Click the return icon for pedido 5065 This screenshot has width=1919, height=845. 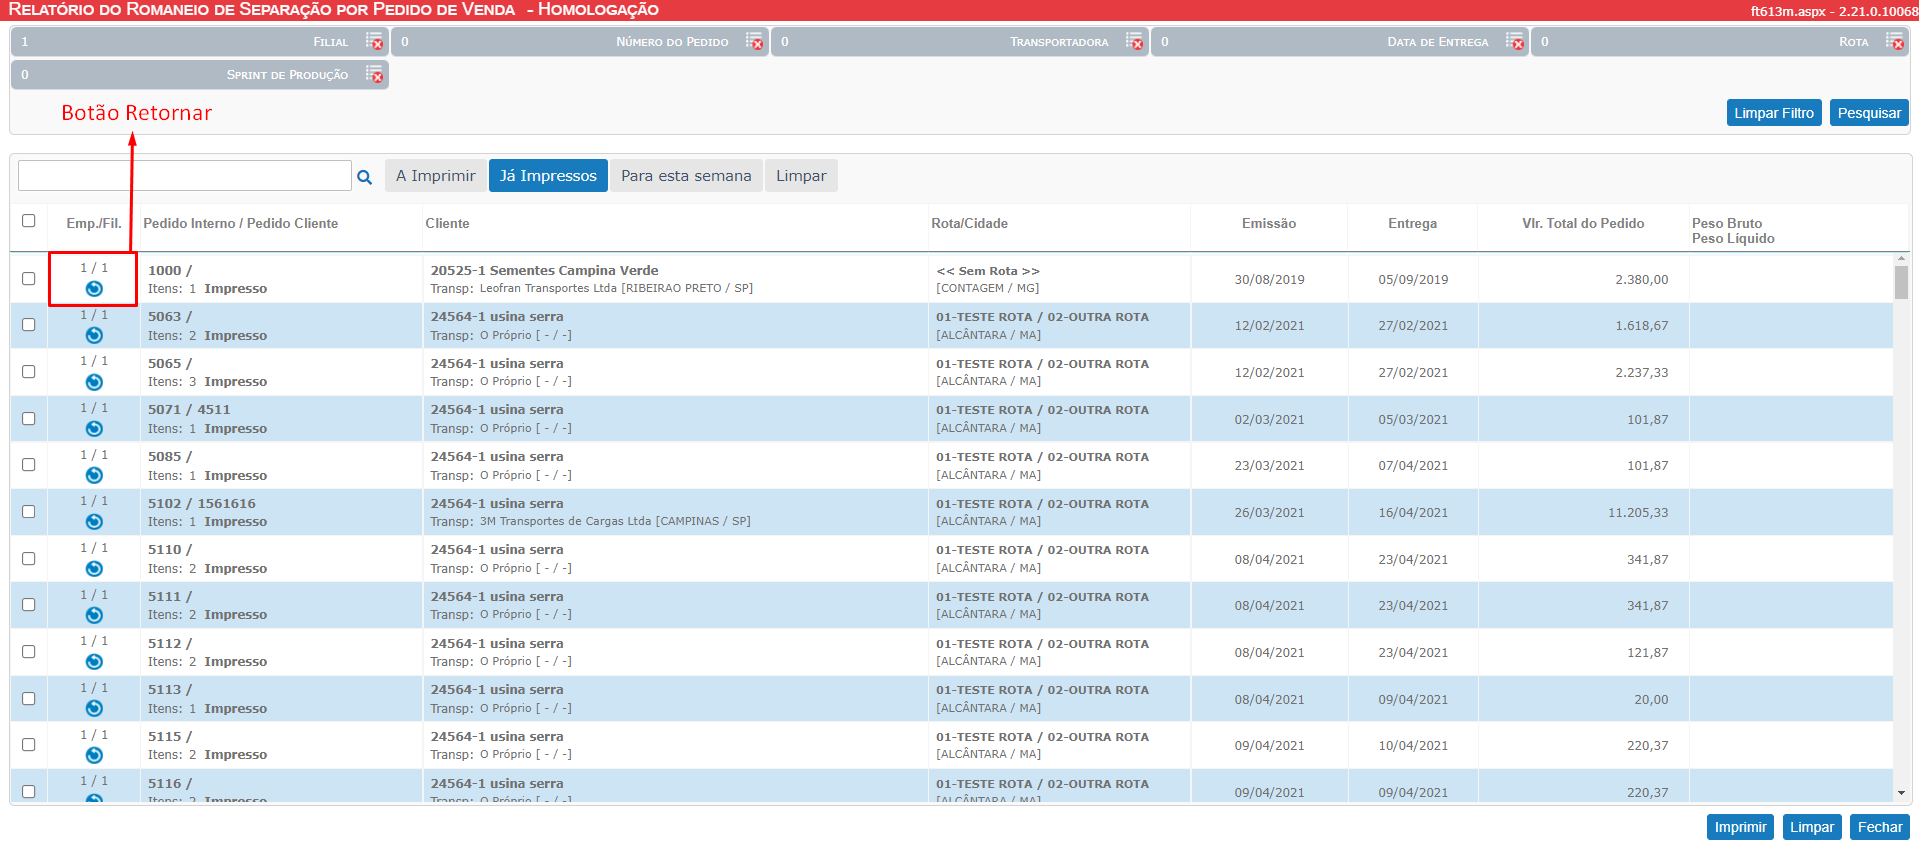click(x=94, y=382)
